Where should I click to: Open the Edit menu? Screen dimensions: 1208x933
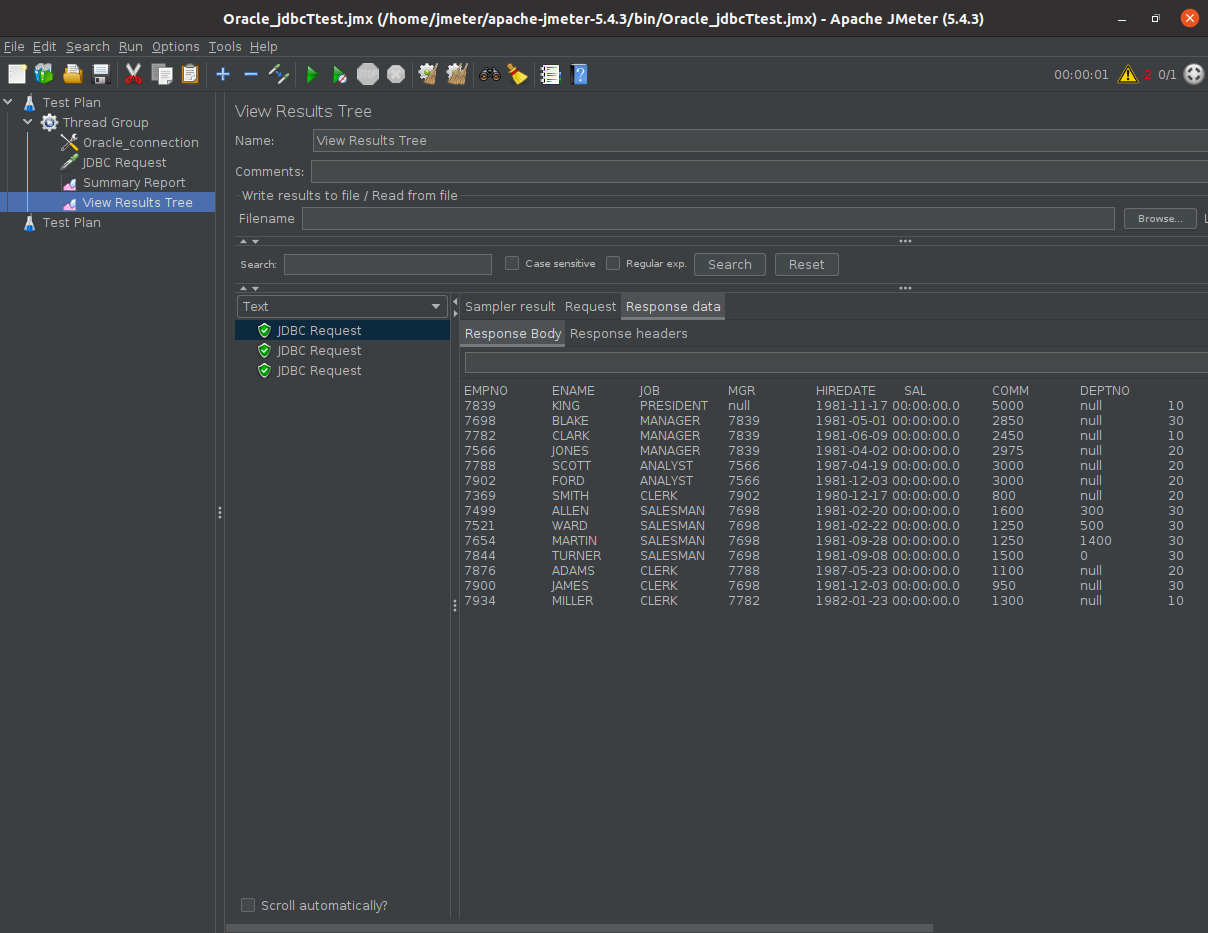(44, 46)
